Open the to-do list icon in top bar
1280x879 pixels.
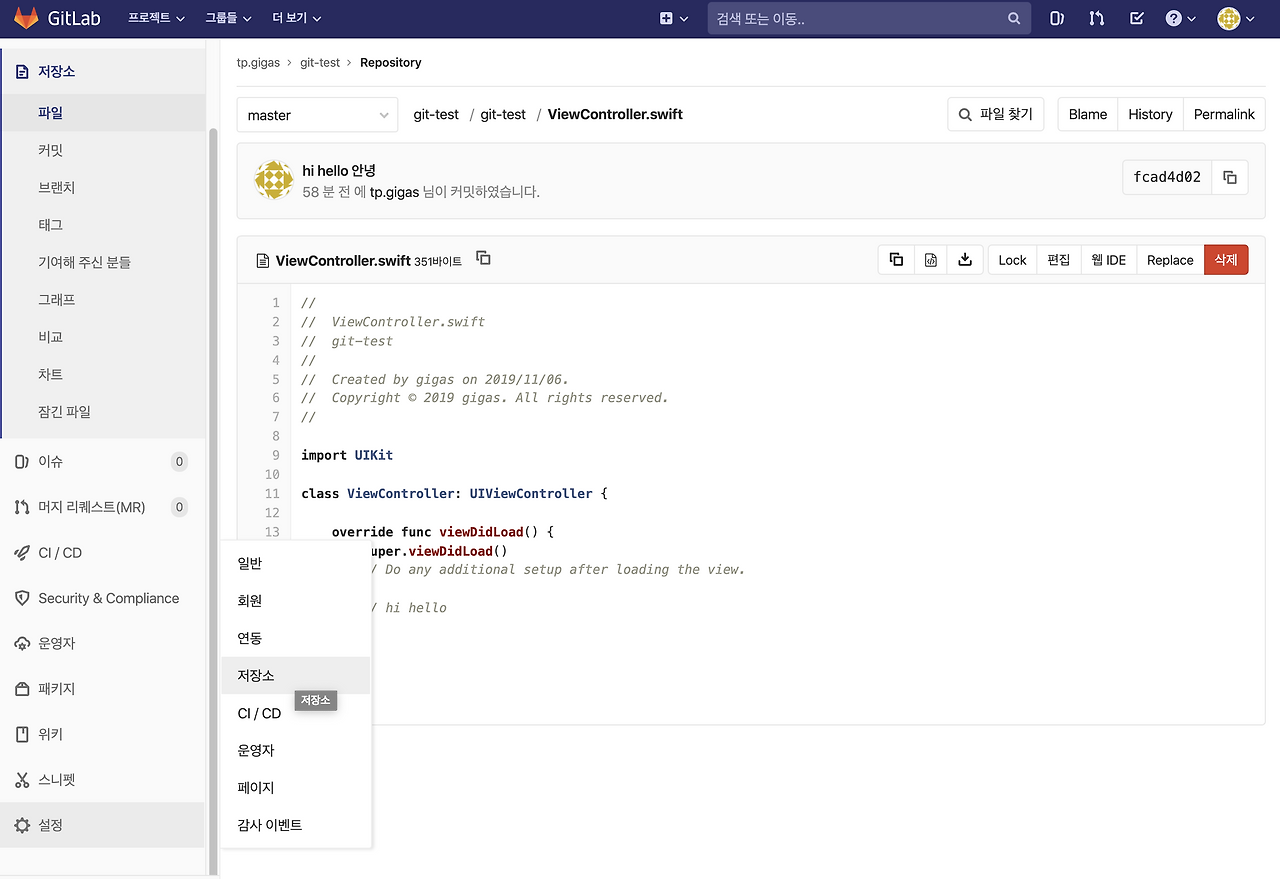coord(1136,18)
